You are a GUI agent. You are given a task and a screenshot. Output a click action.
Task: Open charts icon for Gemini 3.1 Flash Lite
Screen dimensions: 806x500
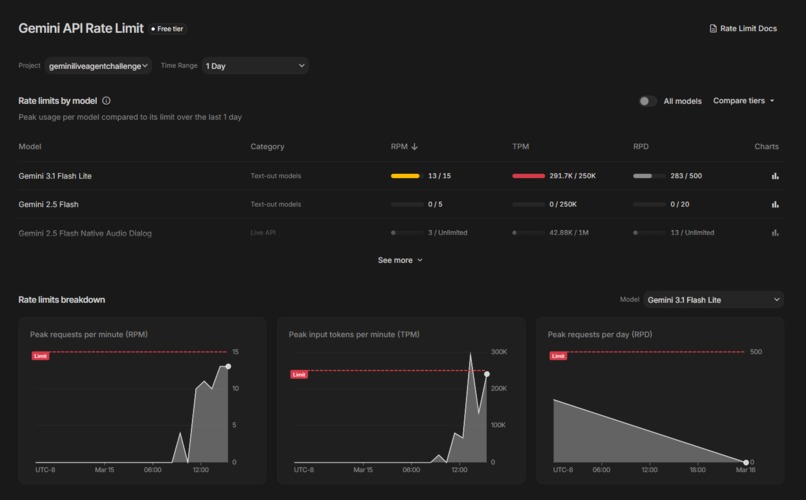click(775, 176)
